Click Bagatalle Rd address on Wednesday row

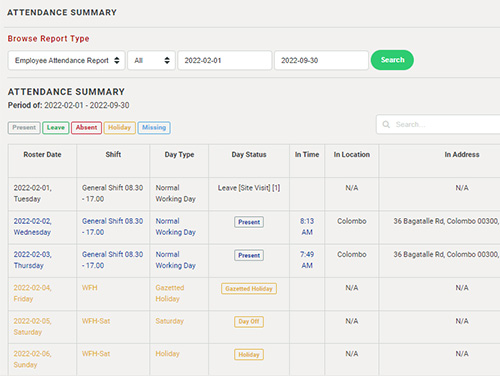446,221
